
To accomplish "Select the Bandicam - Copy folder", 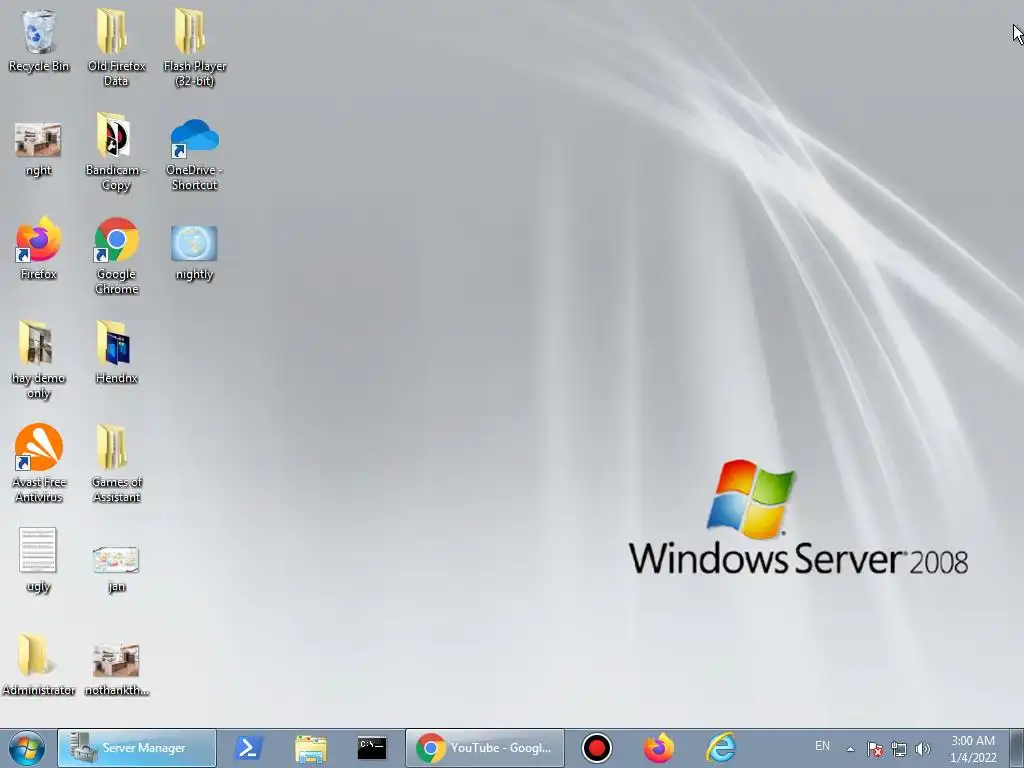I will point(116,152).
